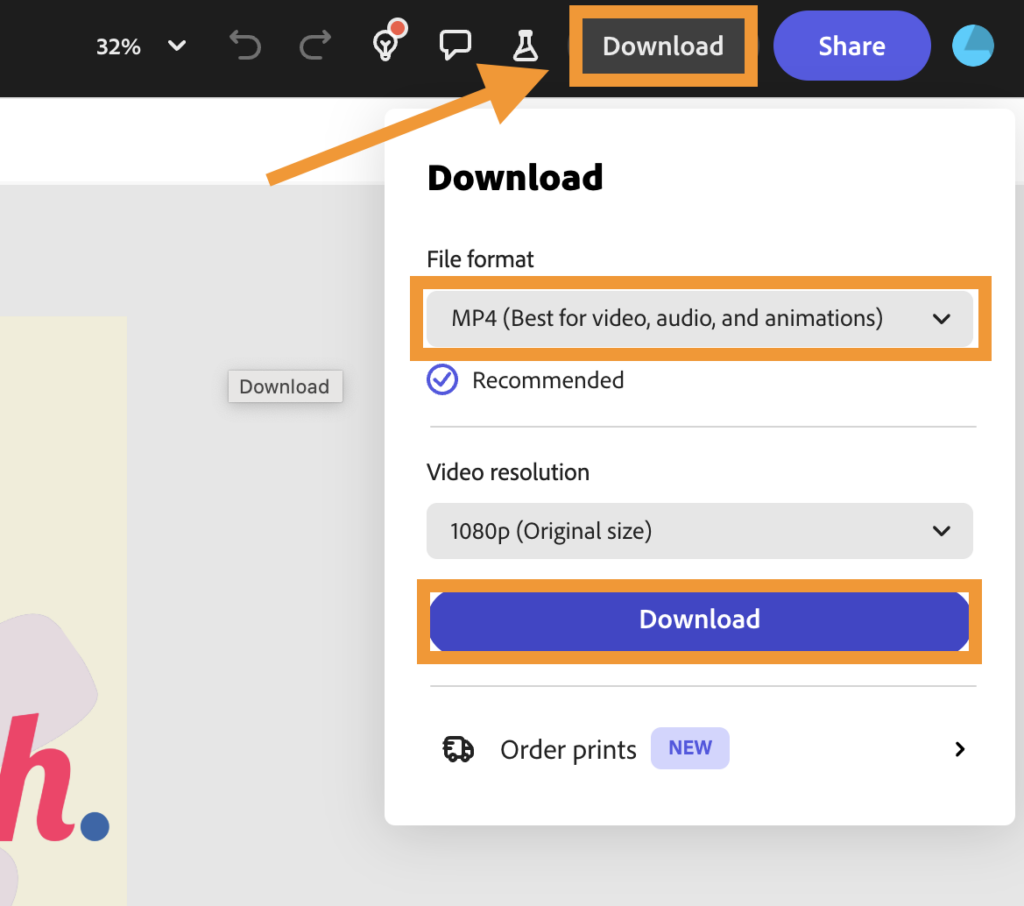
Task: Open the lightbulb tips icon with red dot
Action: tap(387, 44)
